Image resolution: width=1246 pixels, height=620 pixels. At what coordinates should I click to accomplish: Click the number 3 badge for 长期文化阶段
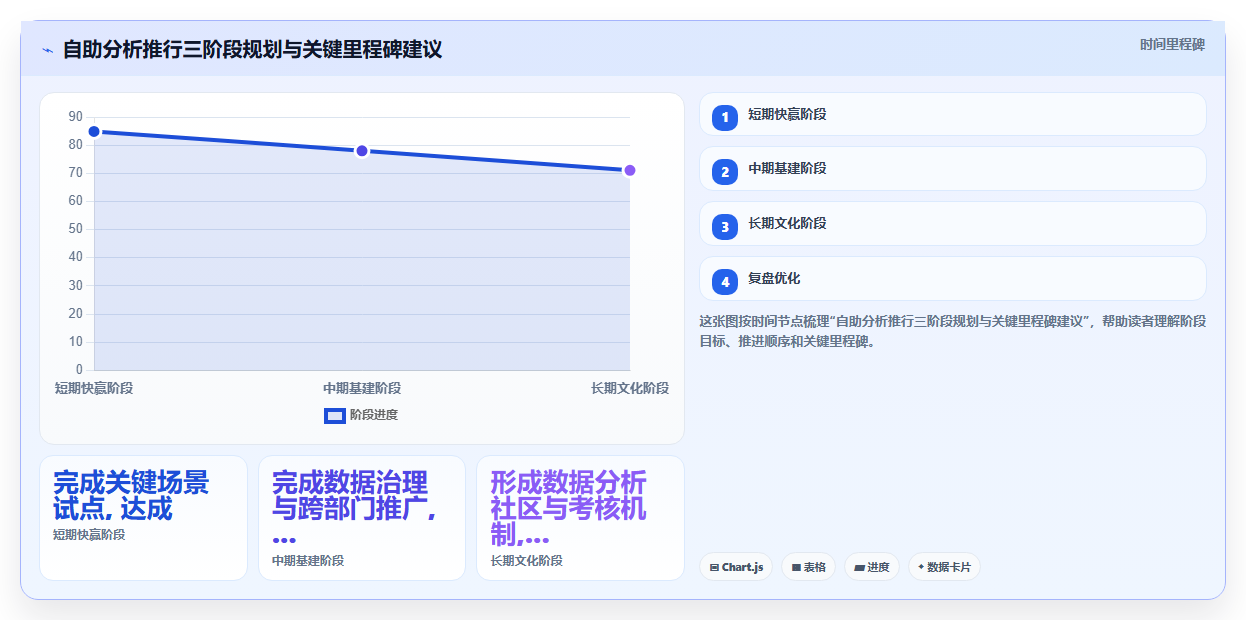[725, 227]
